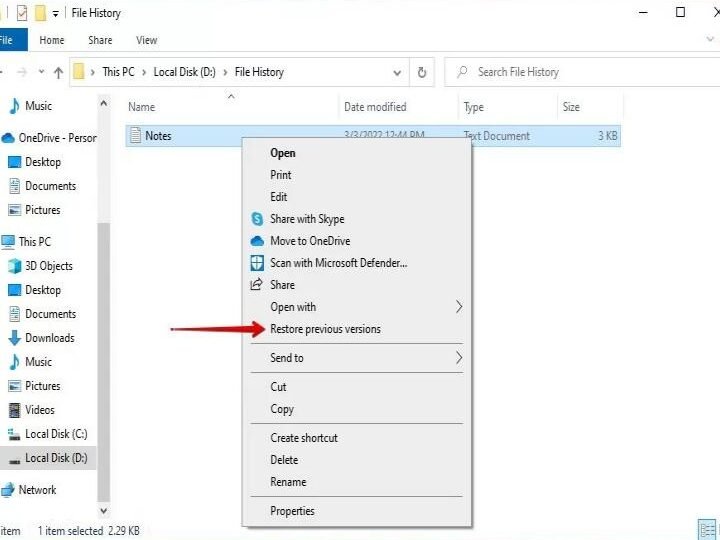The height and width of the screenshot is (540, 720).
Task: Choose Copy from the context menu
Action: click(357, 409)
